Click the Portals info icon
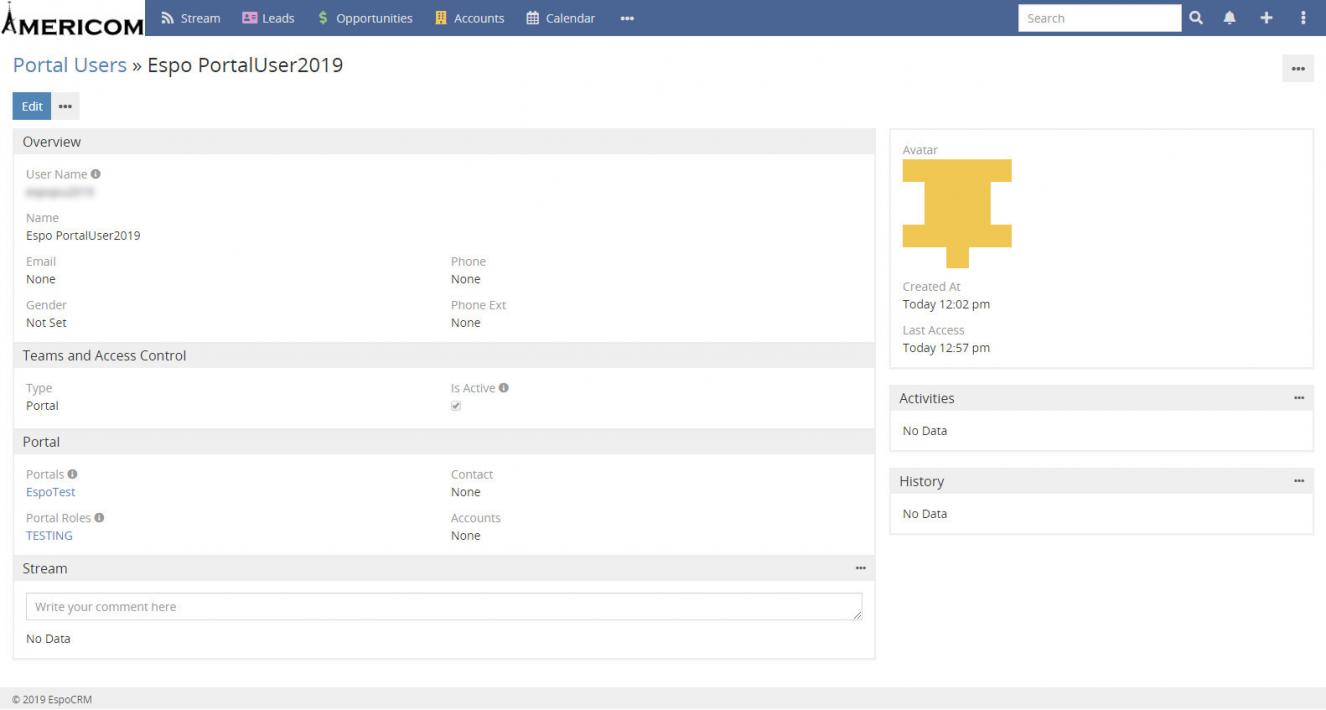The height and width of the screenshot is (710, 1326). point(72,474)
